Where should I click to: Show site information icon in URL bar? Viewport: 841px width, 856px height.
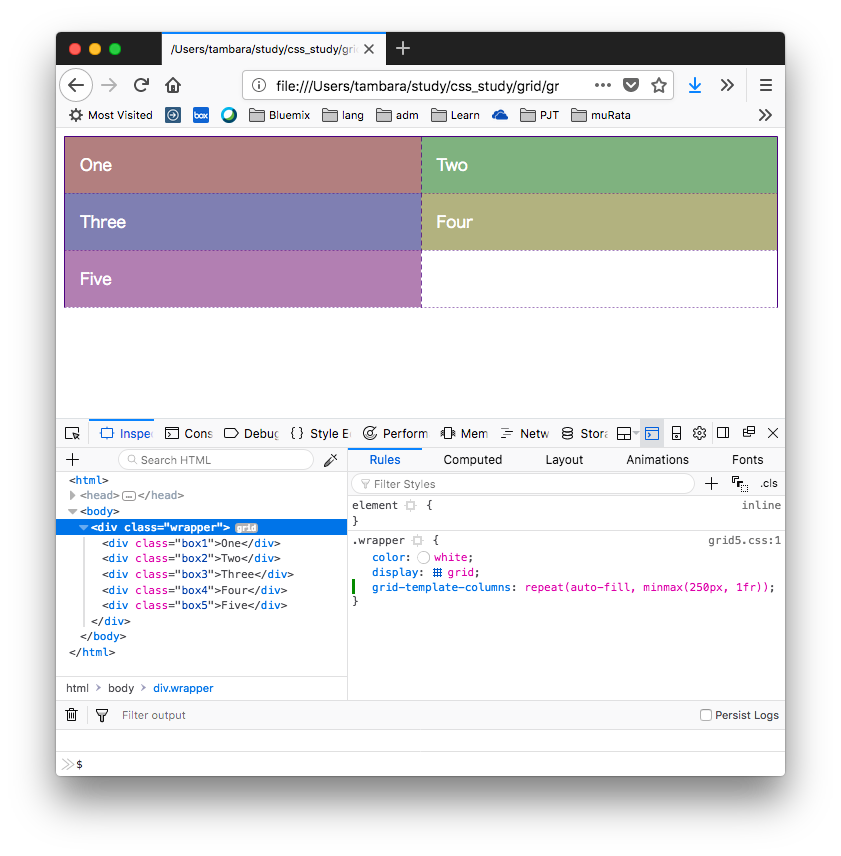click(259, 85)
